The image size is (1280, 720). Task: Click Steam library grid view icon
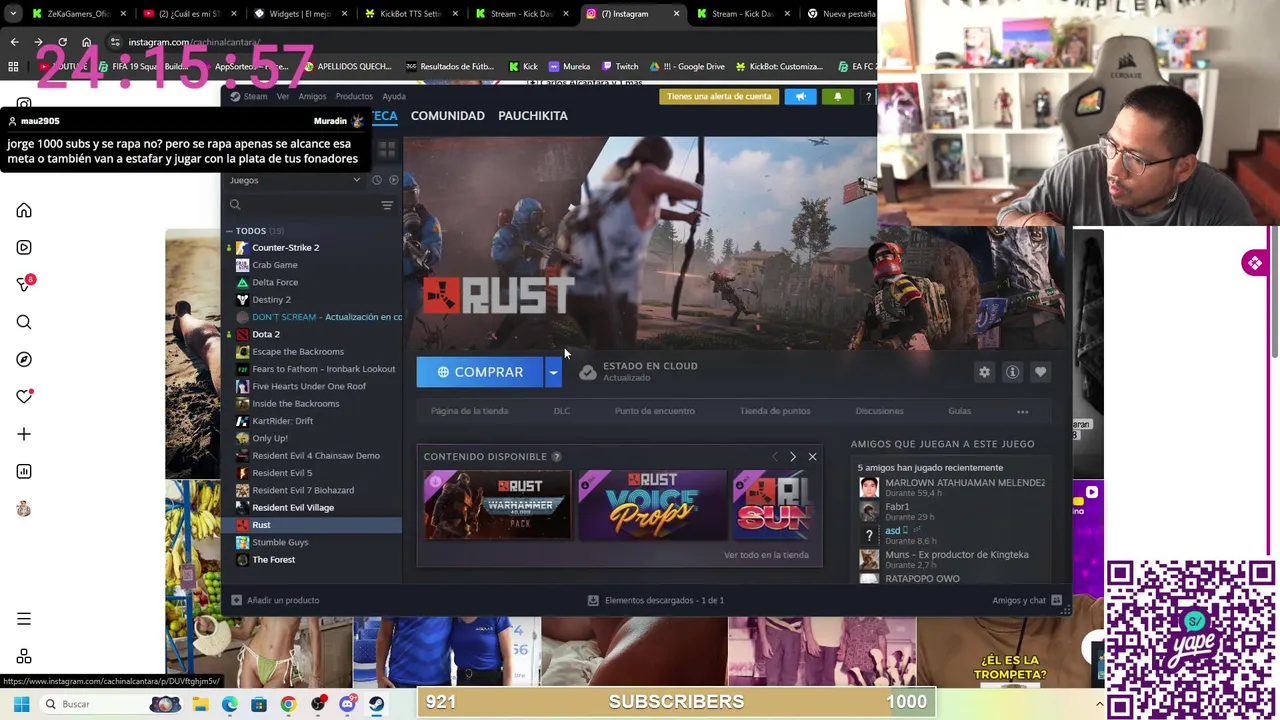point(387,150)
